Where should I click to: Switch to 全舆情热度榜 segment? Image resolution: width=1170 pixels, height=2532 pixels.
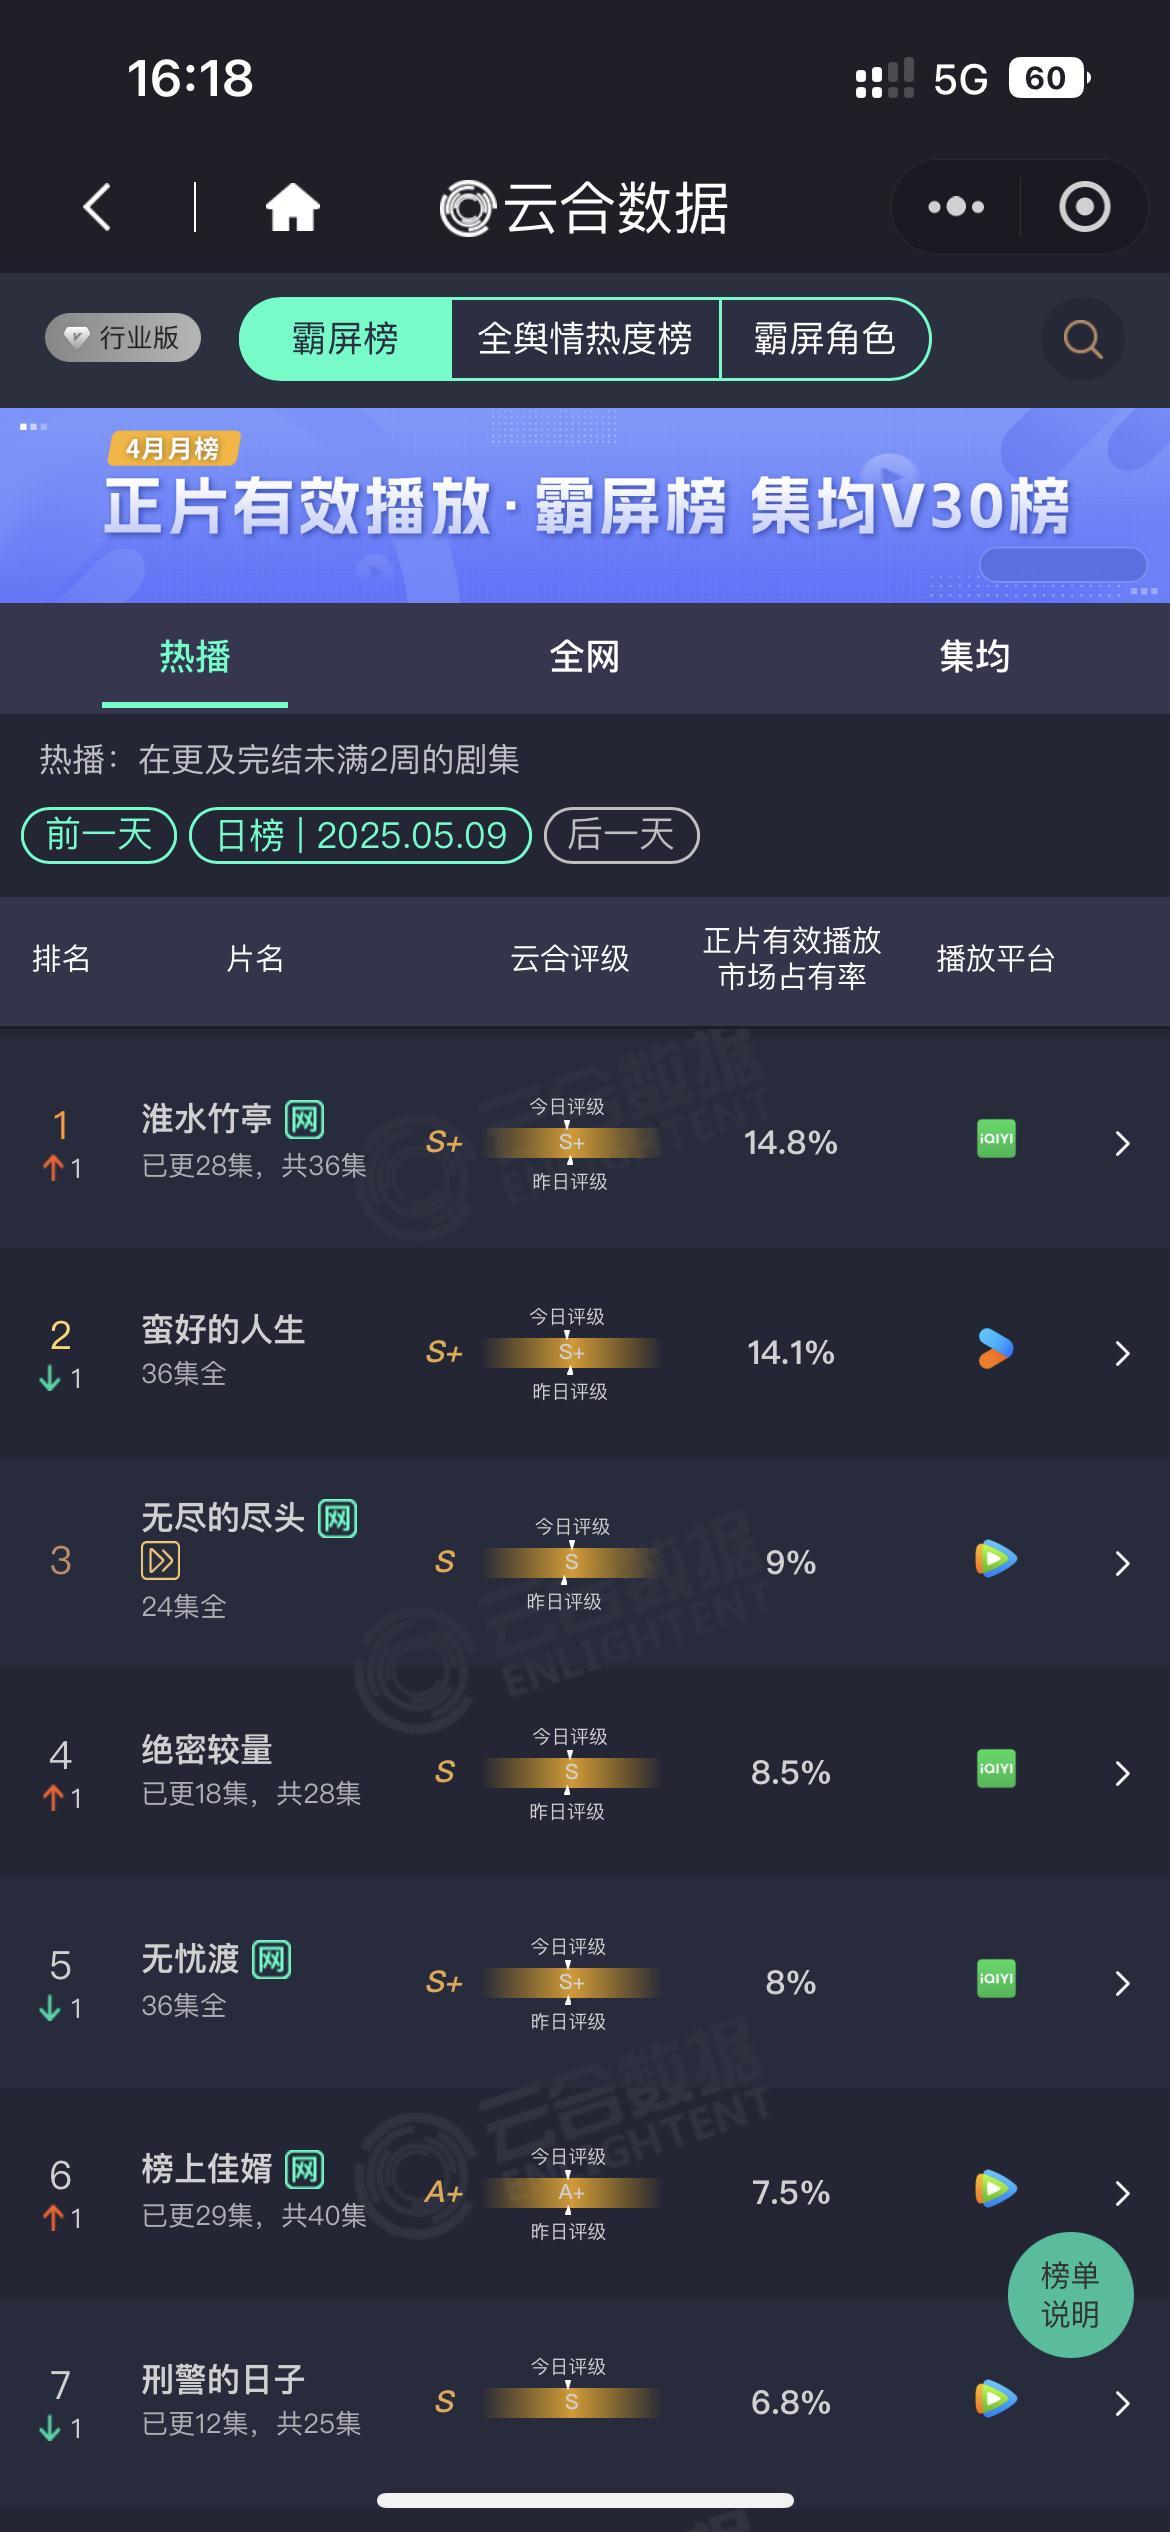click(x=585, y=339)
